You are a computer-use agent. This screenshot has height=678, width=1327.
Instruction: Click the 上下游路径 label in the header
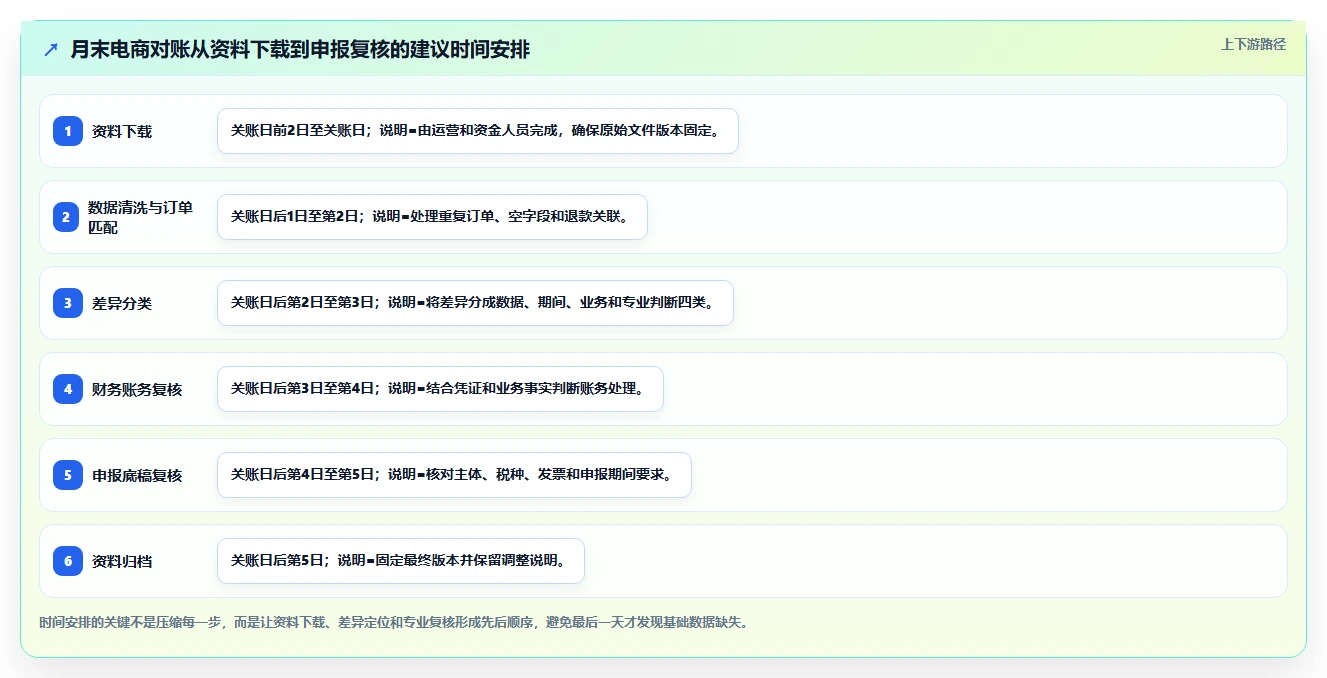pos(1253,44)
